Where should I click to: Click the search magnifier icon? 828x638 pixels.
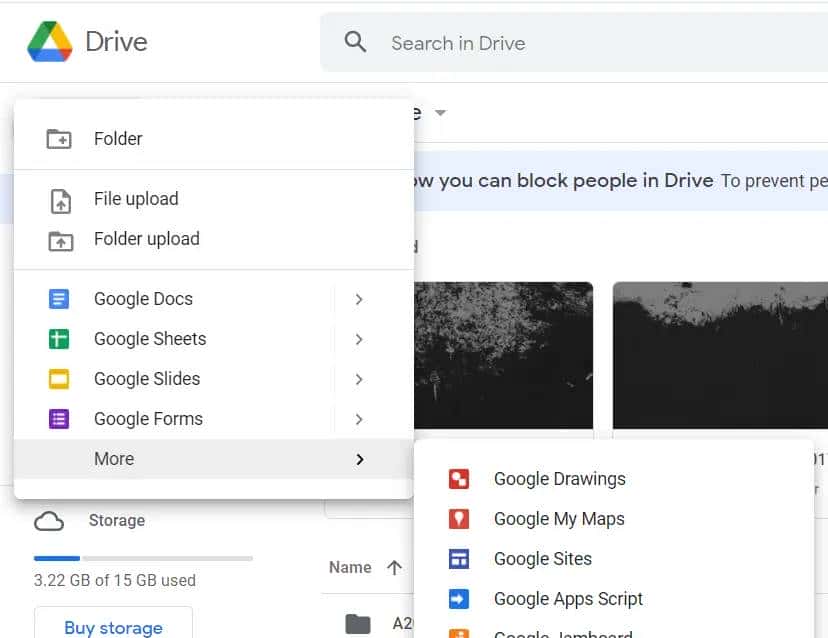[x=355, y=42]
